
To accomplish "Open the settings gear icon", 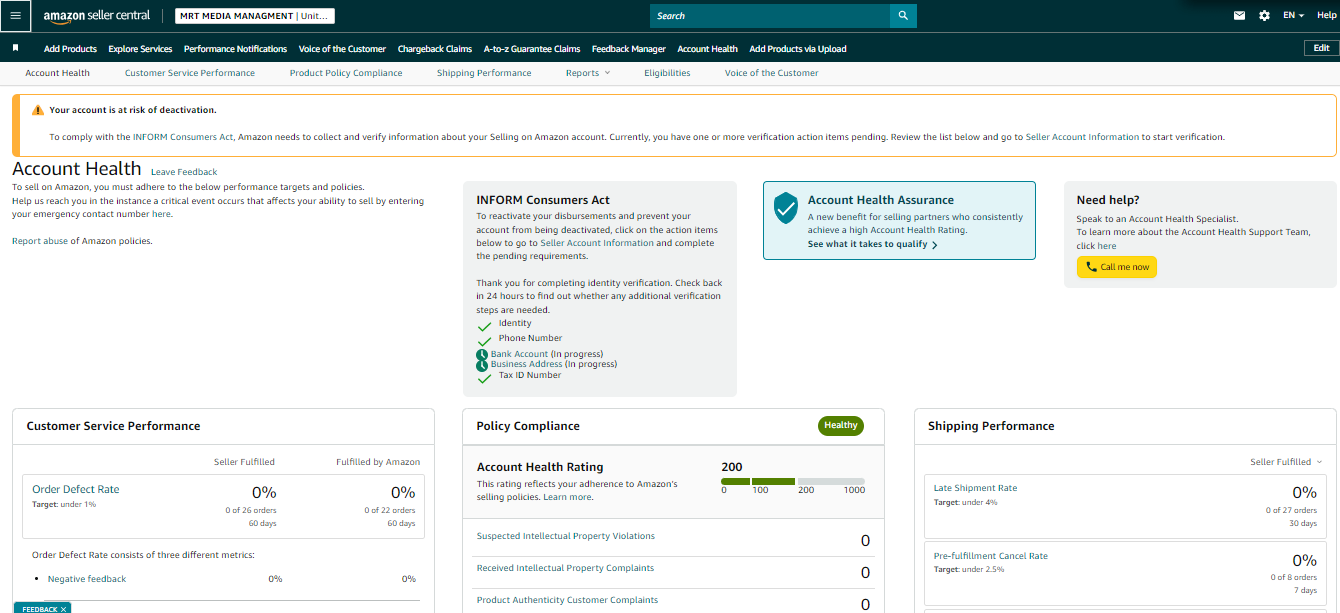I will tap(1264, 16).
